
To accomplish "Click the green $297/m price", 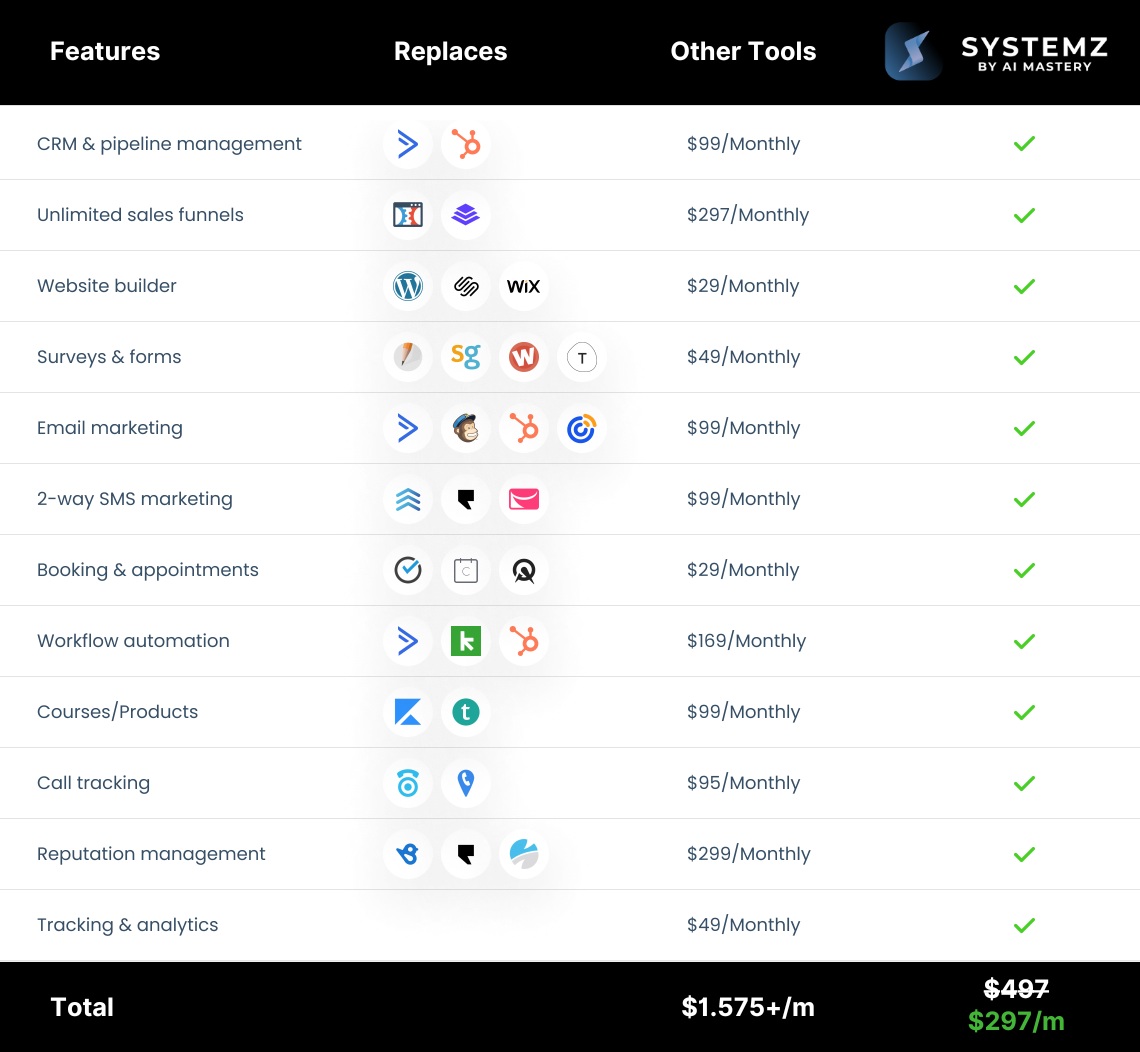I will [1016, 1021].
